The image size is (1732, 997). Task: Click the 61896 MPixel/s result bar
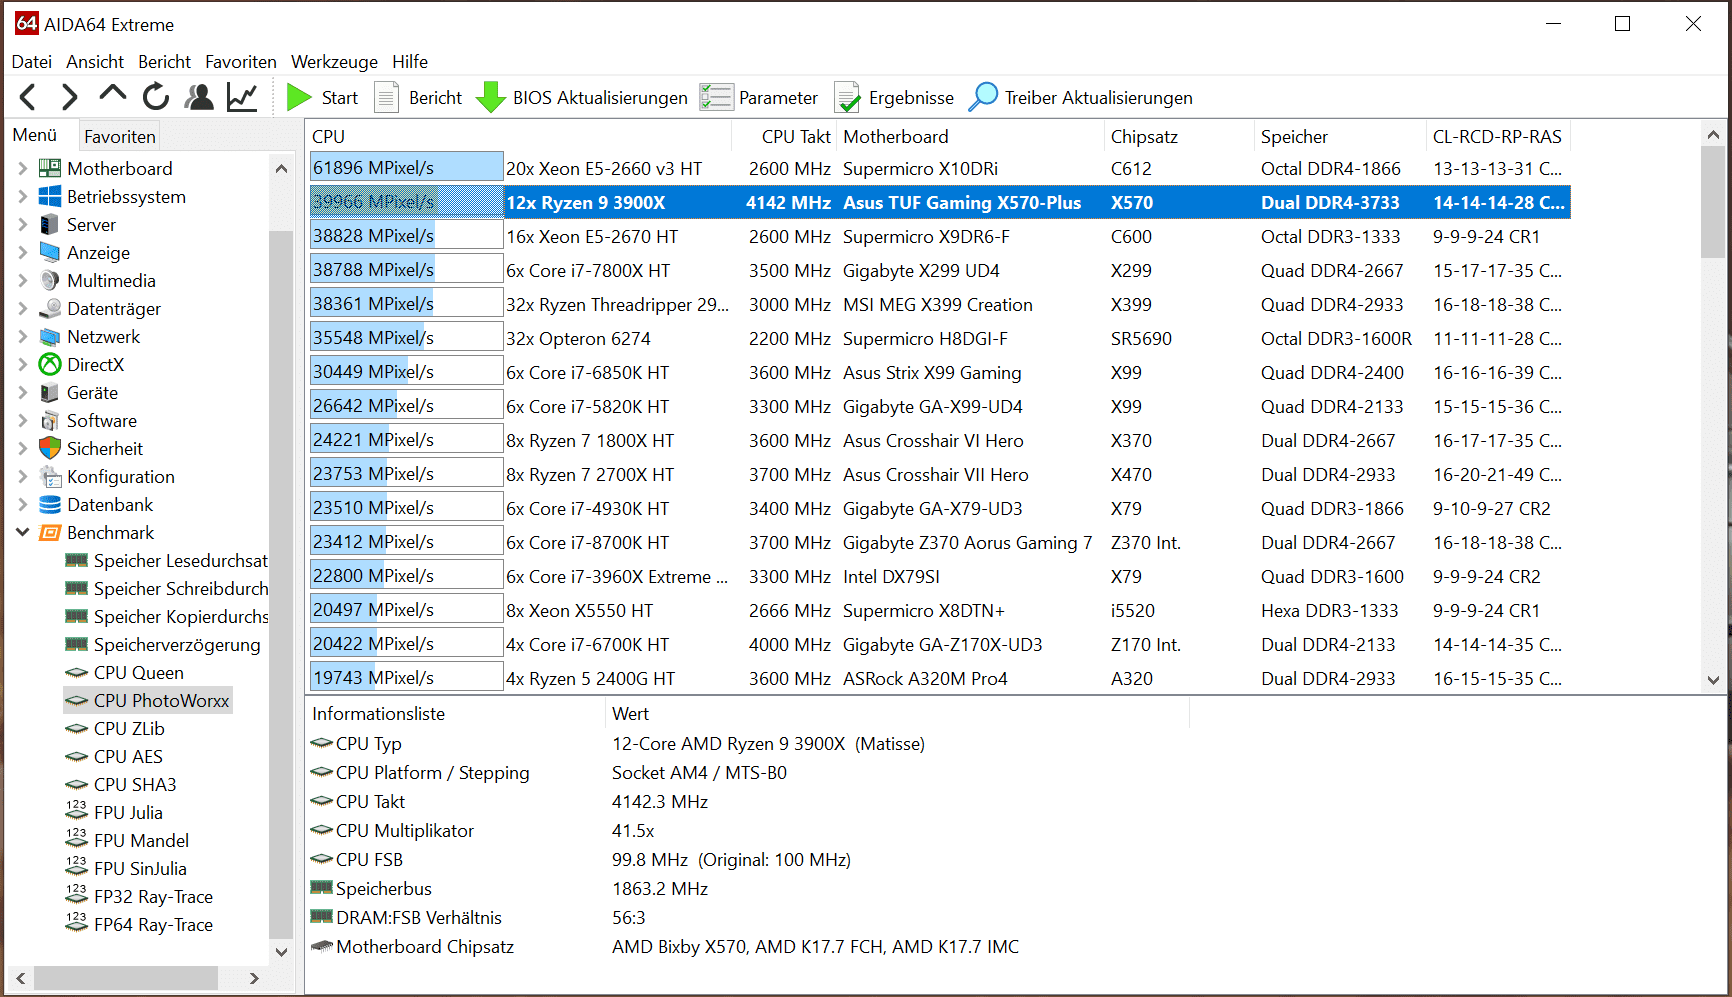coord(406,168)
